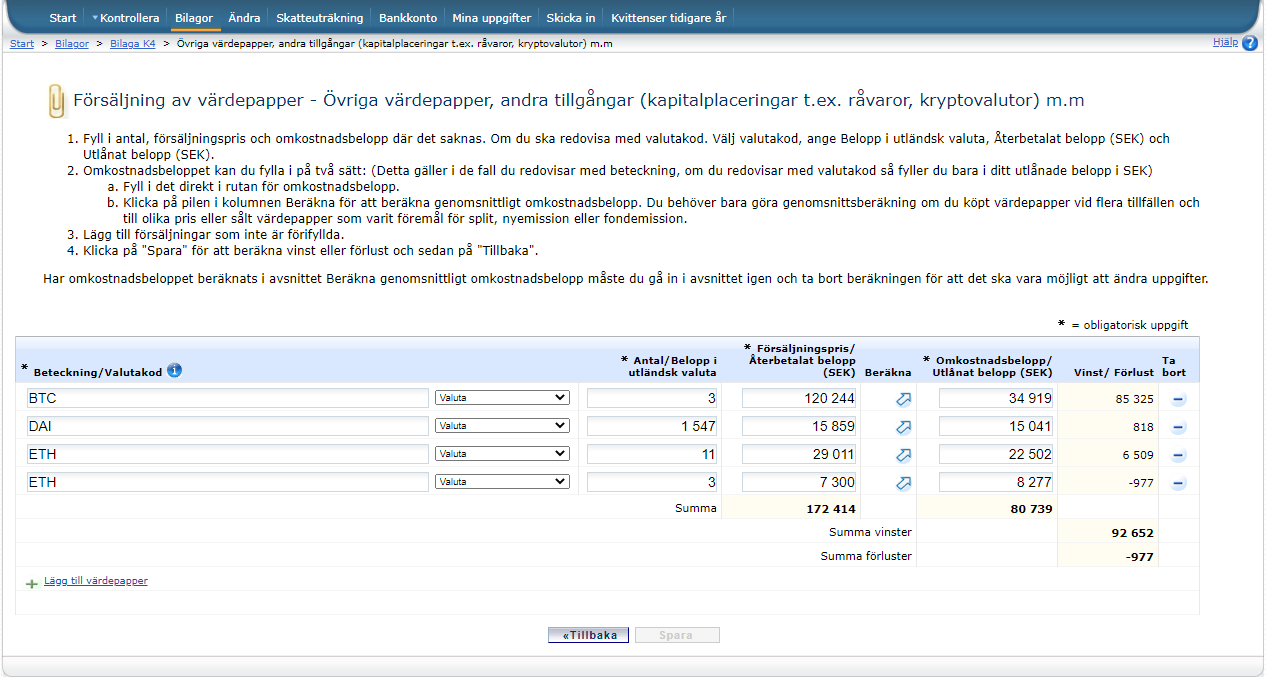
Task: Click Beräkna arrow for ETH row with 11 units
Action: coord(903,455)
